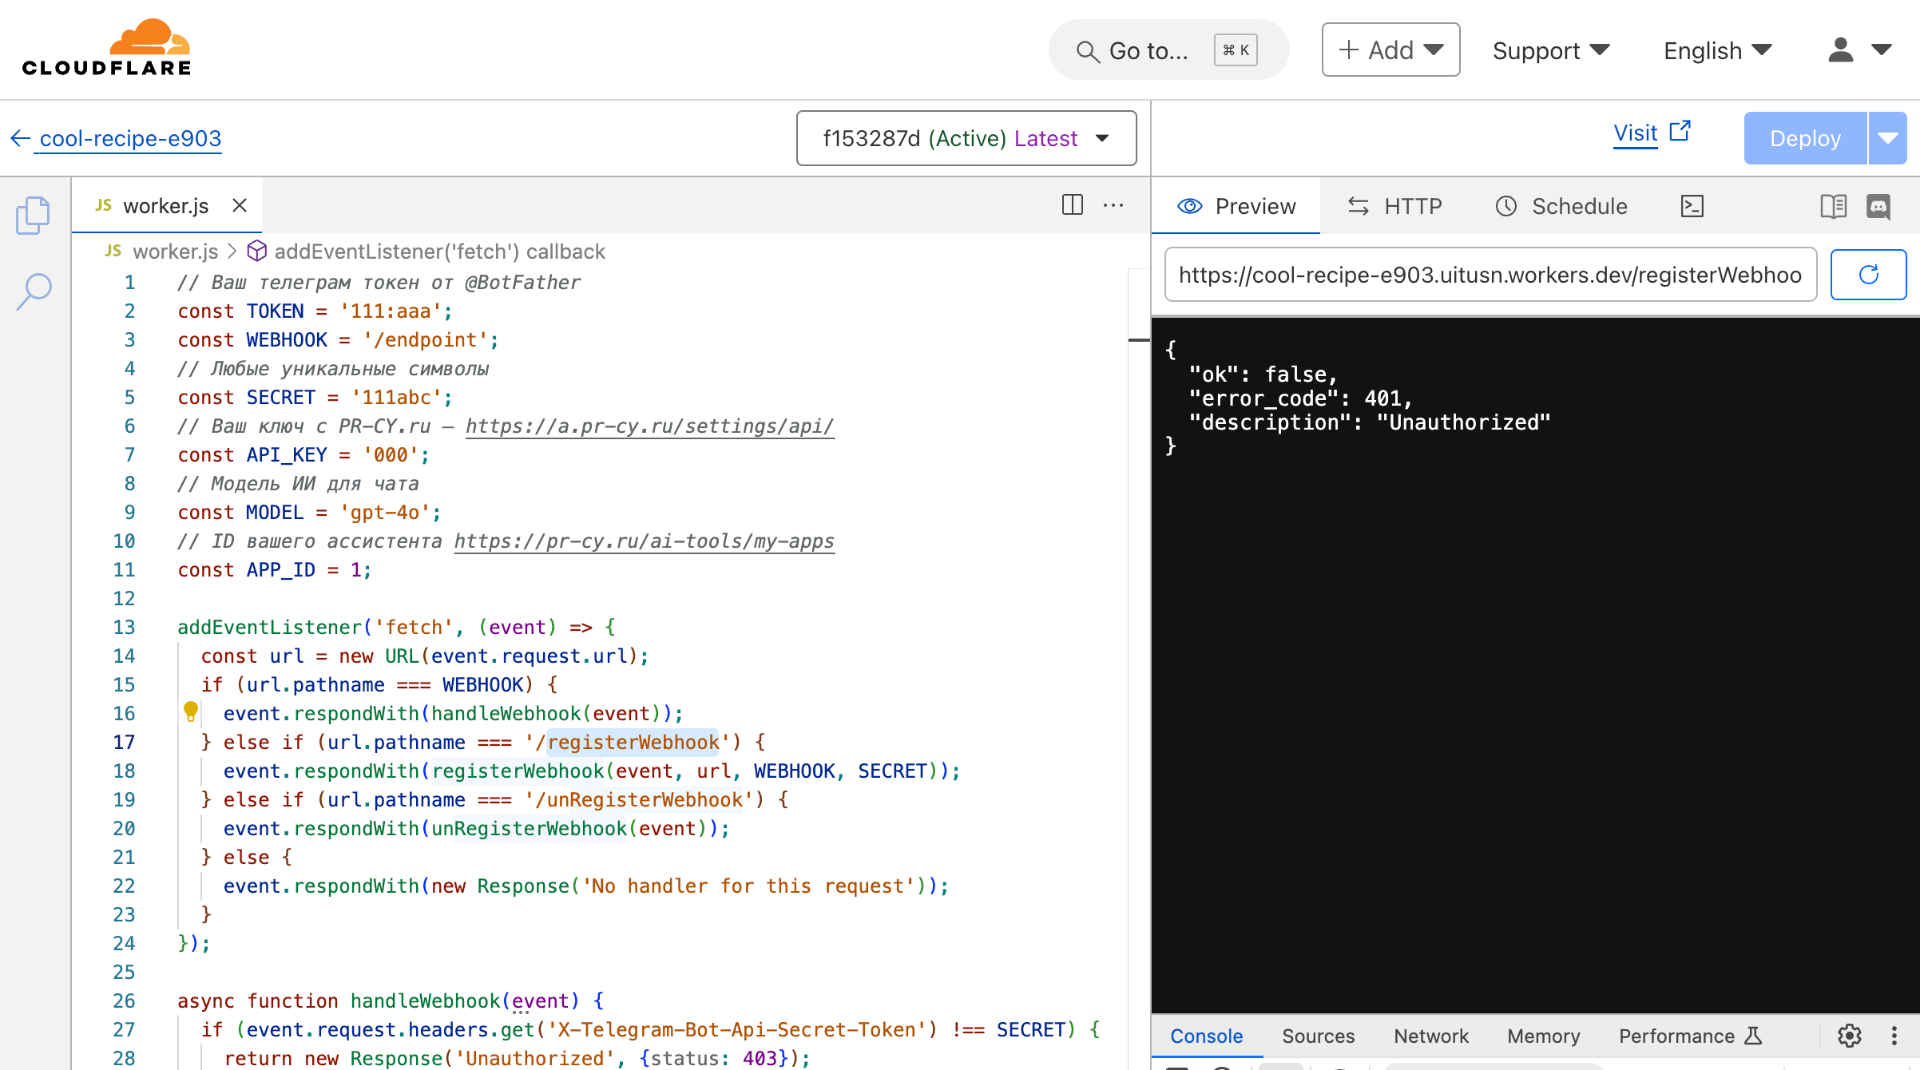Image resolution: width=1920 pixels, height=1070 pixels.
Task: Click the Deploy button
Action: [x=1805, y=138]
